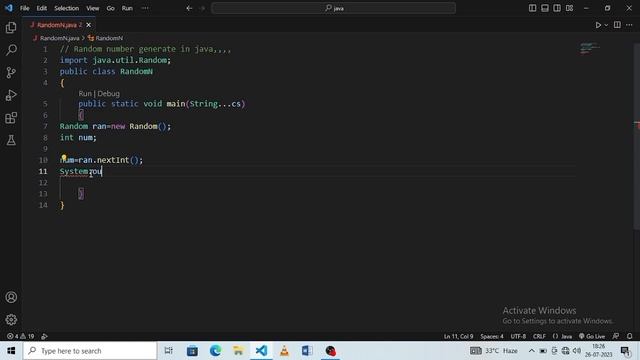Click the Windows taskbar search box
640x360 pixels.
pyautogui.click(x=90, y=351)
